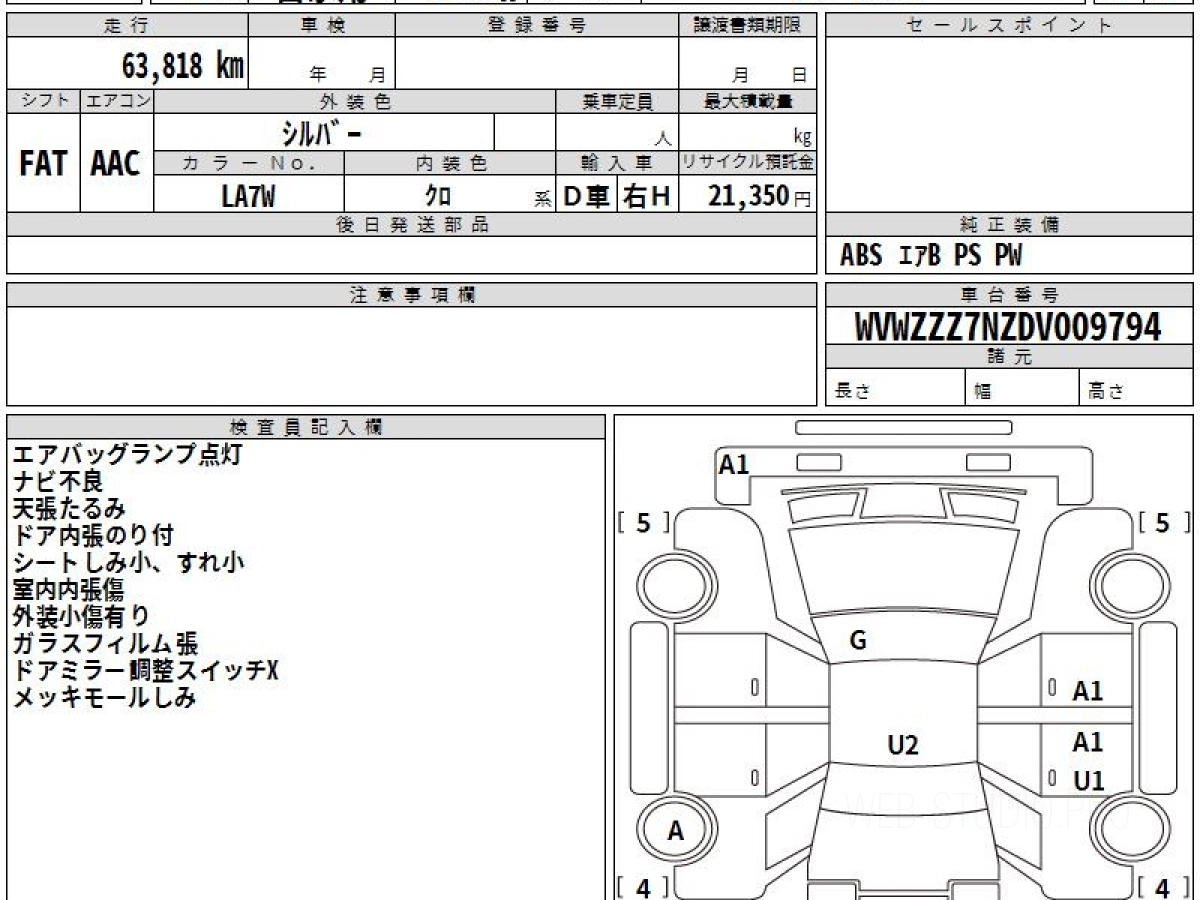Select the エアバッグランプ点灯 note
The height and width of the screenshot is (900, 1200).
point(127,455)
